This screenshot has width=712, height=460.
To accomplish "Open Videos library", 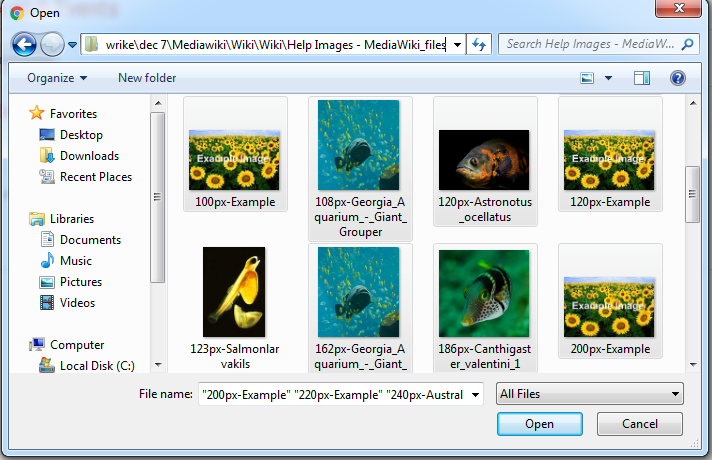I will click(77, 303).
